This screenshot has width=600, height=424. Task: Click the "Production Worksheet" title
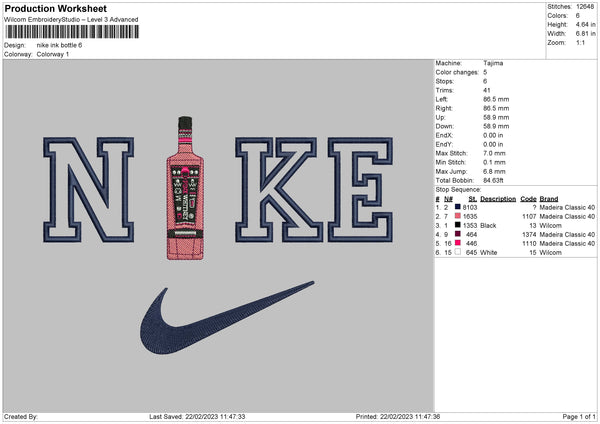[x=55, y=8]
